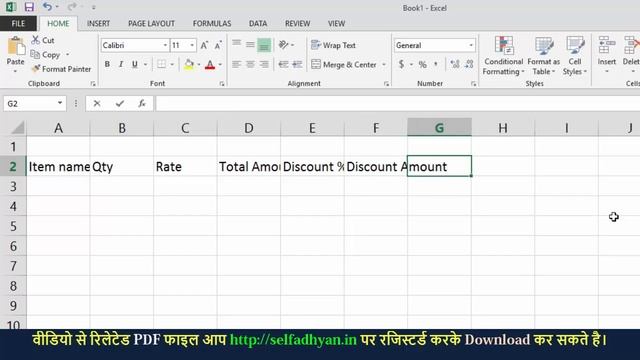Click Increase Indent icon
Screen dimensions: 640x360
297,64
